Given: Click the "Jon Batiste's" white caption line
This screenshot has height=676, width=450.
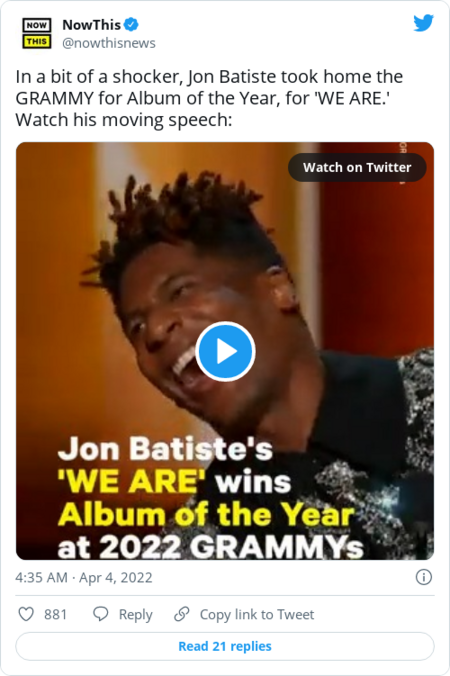Looking at the screenshot, I should point(165,449).
